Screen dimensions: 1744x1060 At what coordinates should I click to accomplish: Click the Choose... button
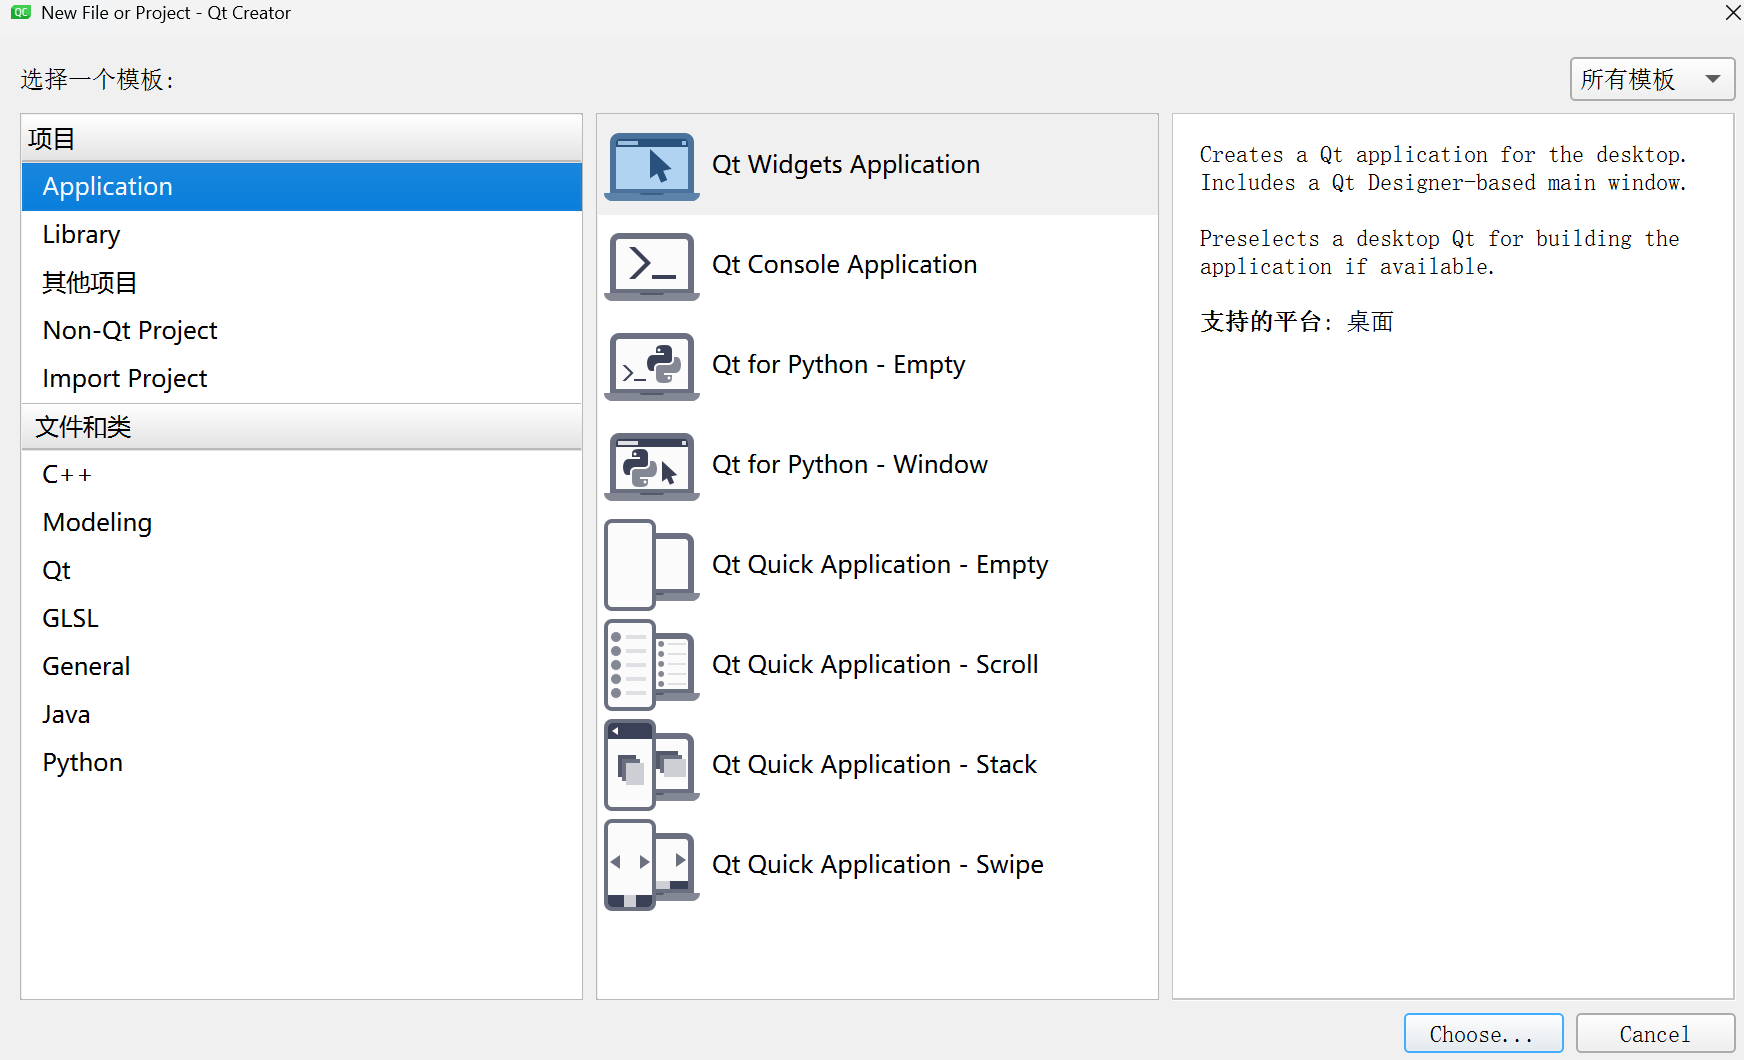[1483, 1034]
